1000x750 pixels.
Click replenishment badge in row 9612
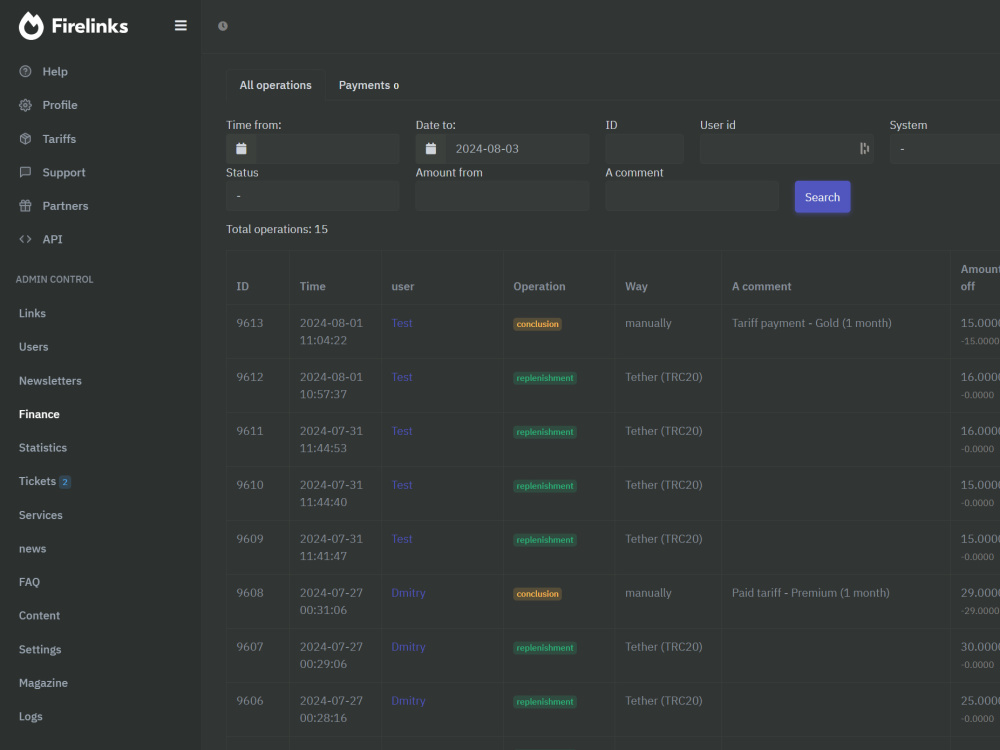coord(545,378)
